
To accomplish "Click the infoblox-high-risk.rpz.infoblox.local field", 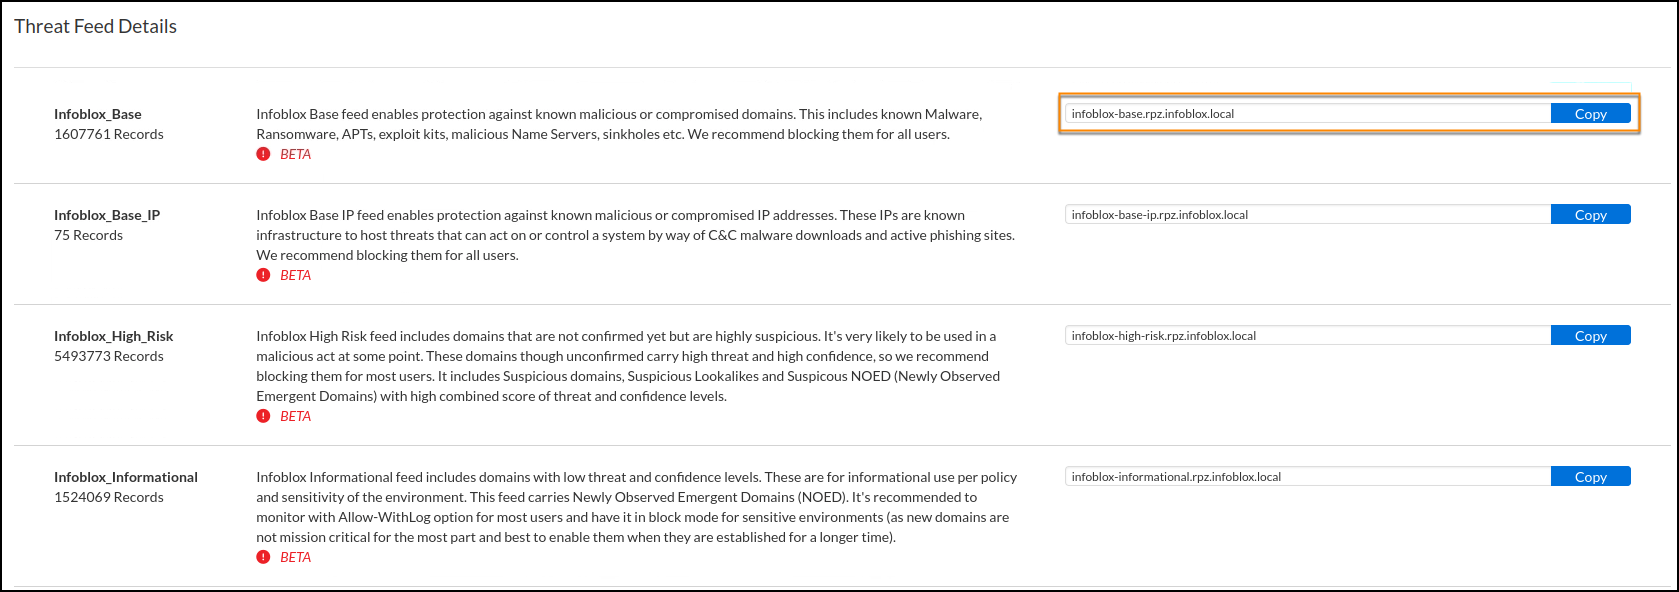I will (x=1308, y=336).
